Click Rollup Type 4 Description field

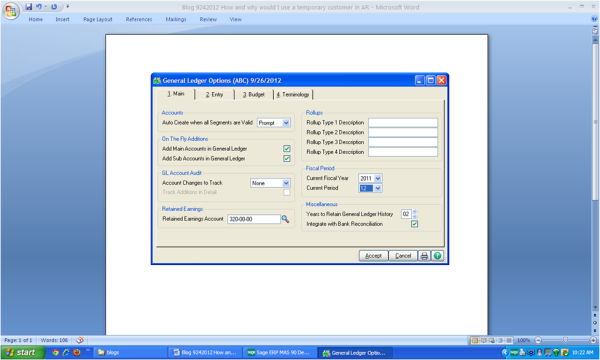click(x=403, y=152)
